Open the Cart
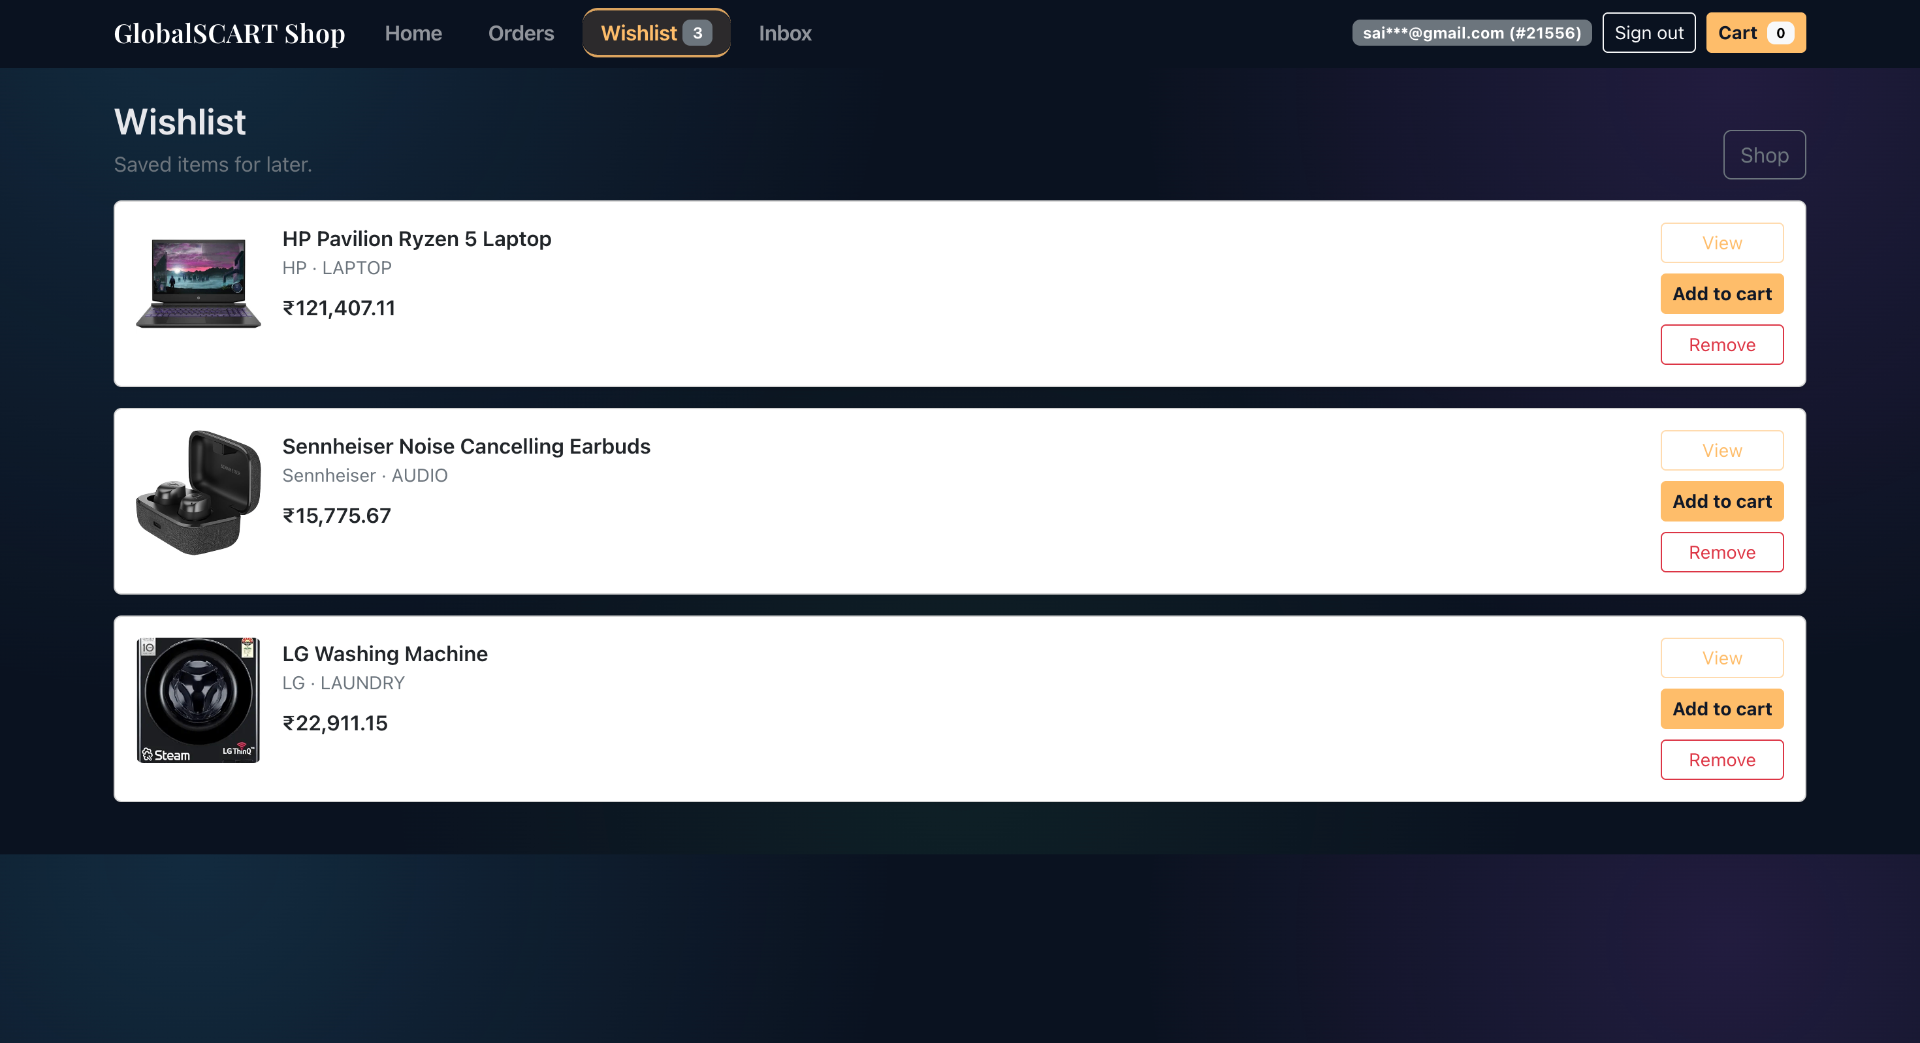 coord(1756,33)
